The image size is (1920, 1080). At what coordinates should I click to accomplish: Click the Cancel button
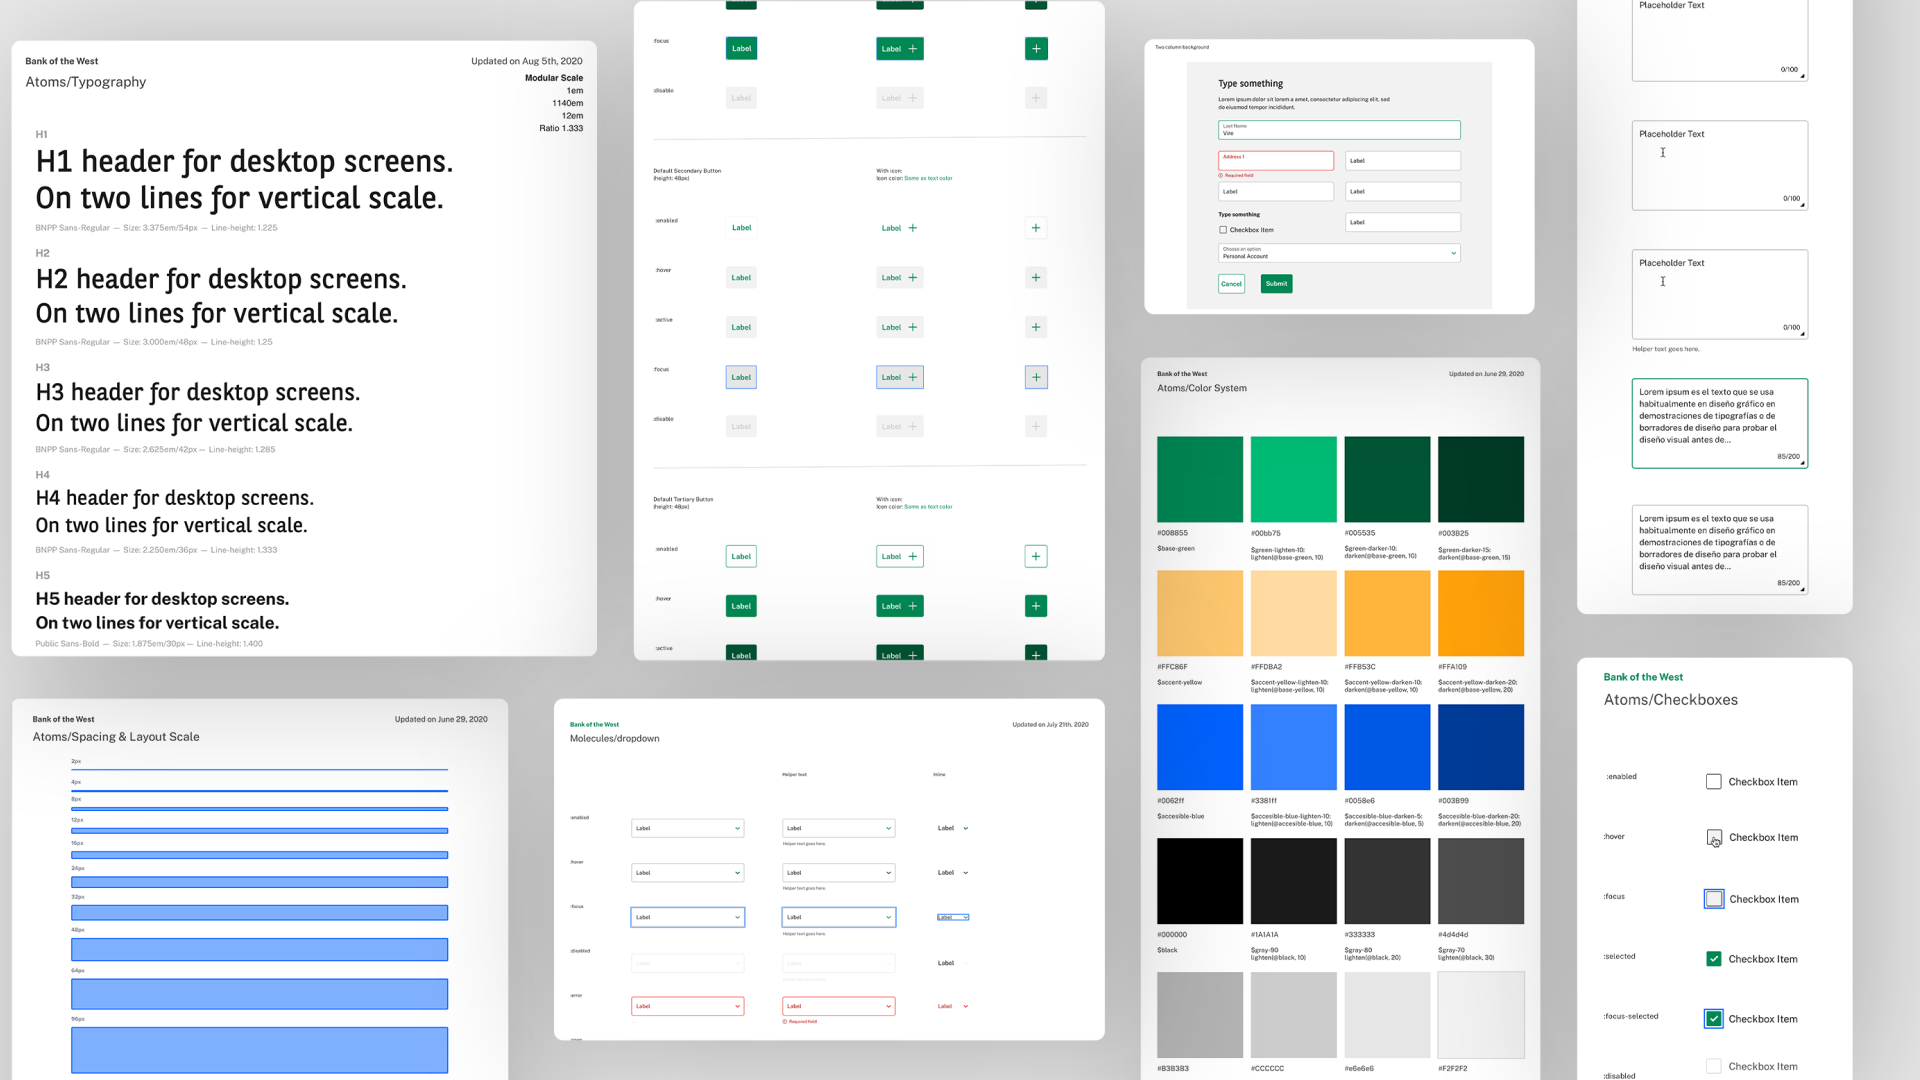click(x=1231, y=283)
